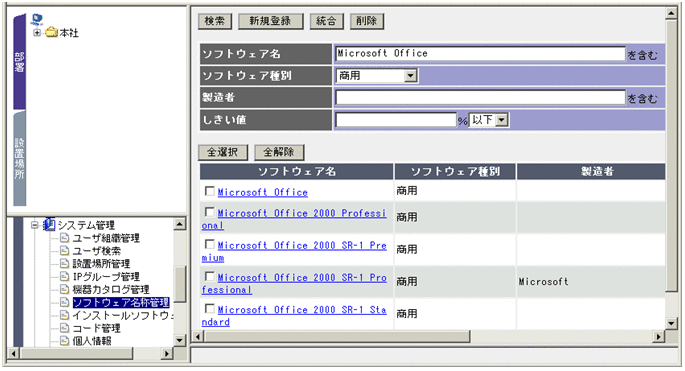Viewport: 685px width, 371px height.
Task: Select コード管理 tree item
Action: pyautogui.click(x=96, y=328)
